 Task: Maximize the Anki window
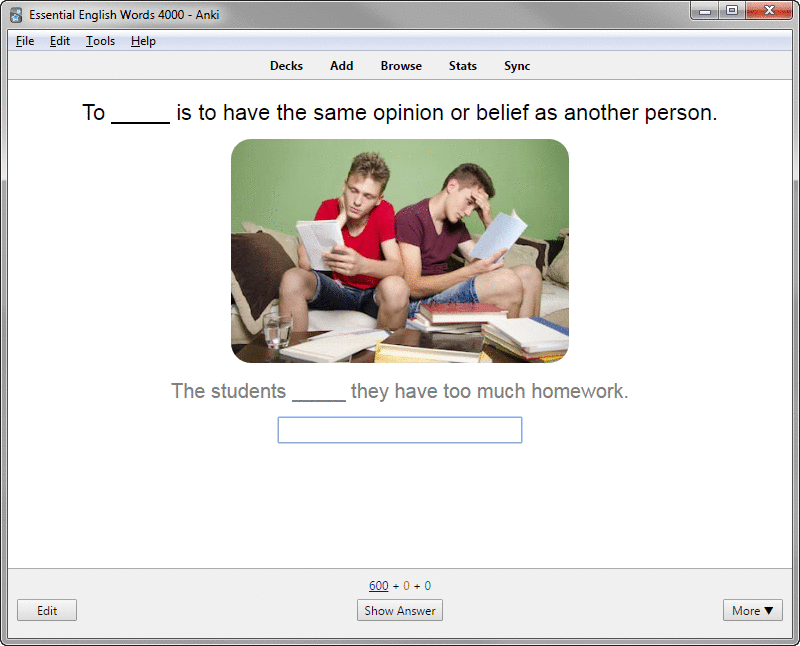tap(732, 11)
